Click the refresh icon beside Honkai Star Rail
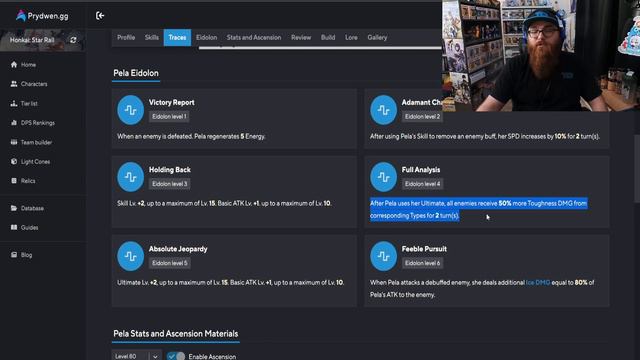Image resolution: width=640 pixels, height=360 pixels. click(x=73, y=40)
